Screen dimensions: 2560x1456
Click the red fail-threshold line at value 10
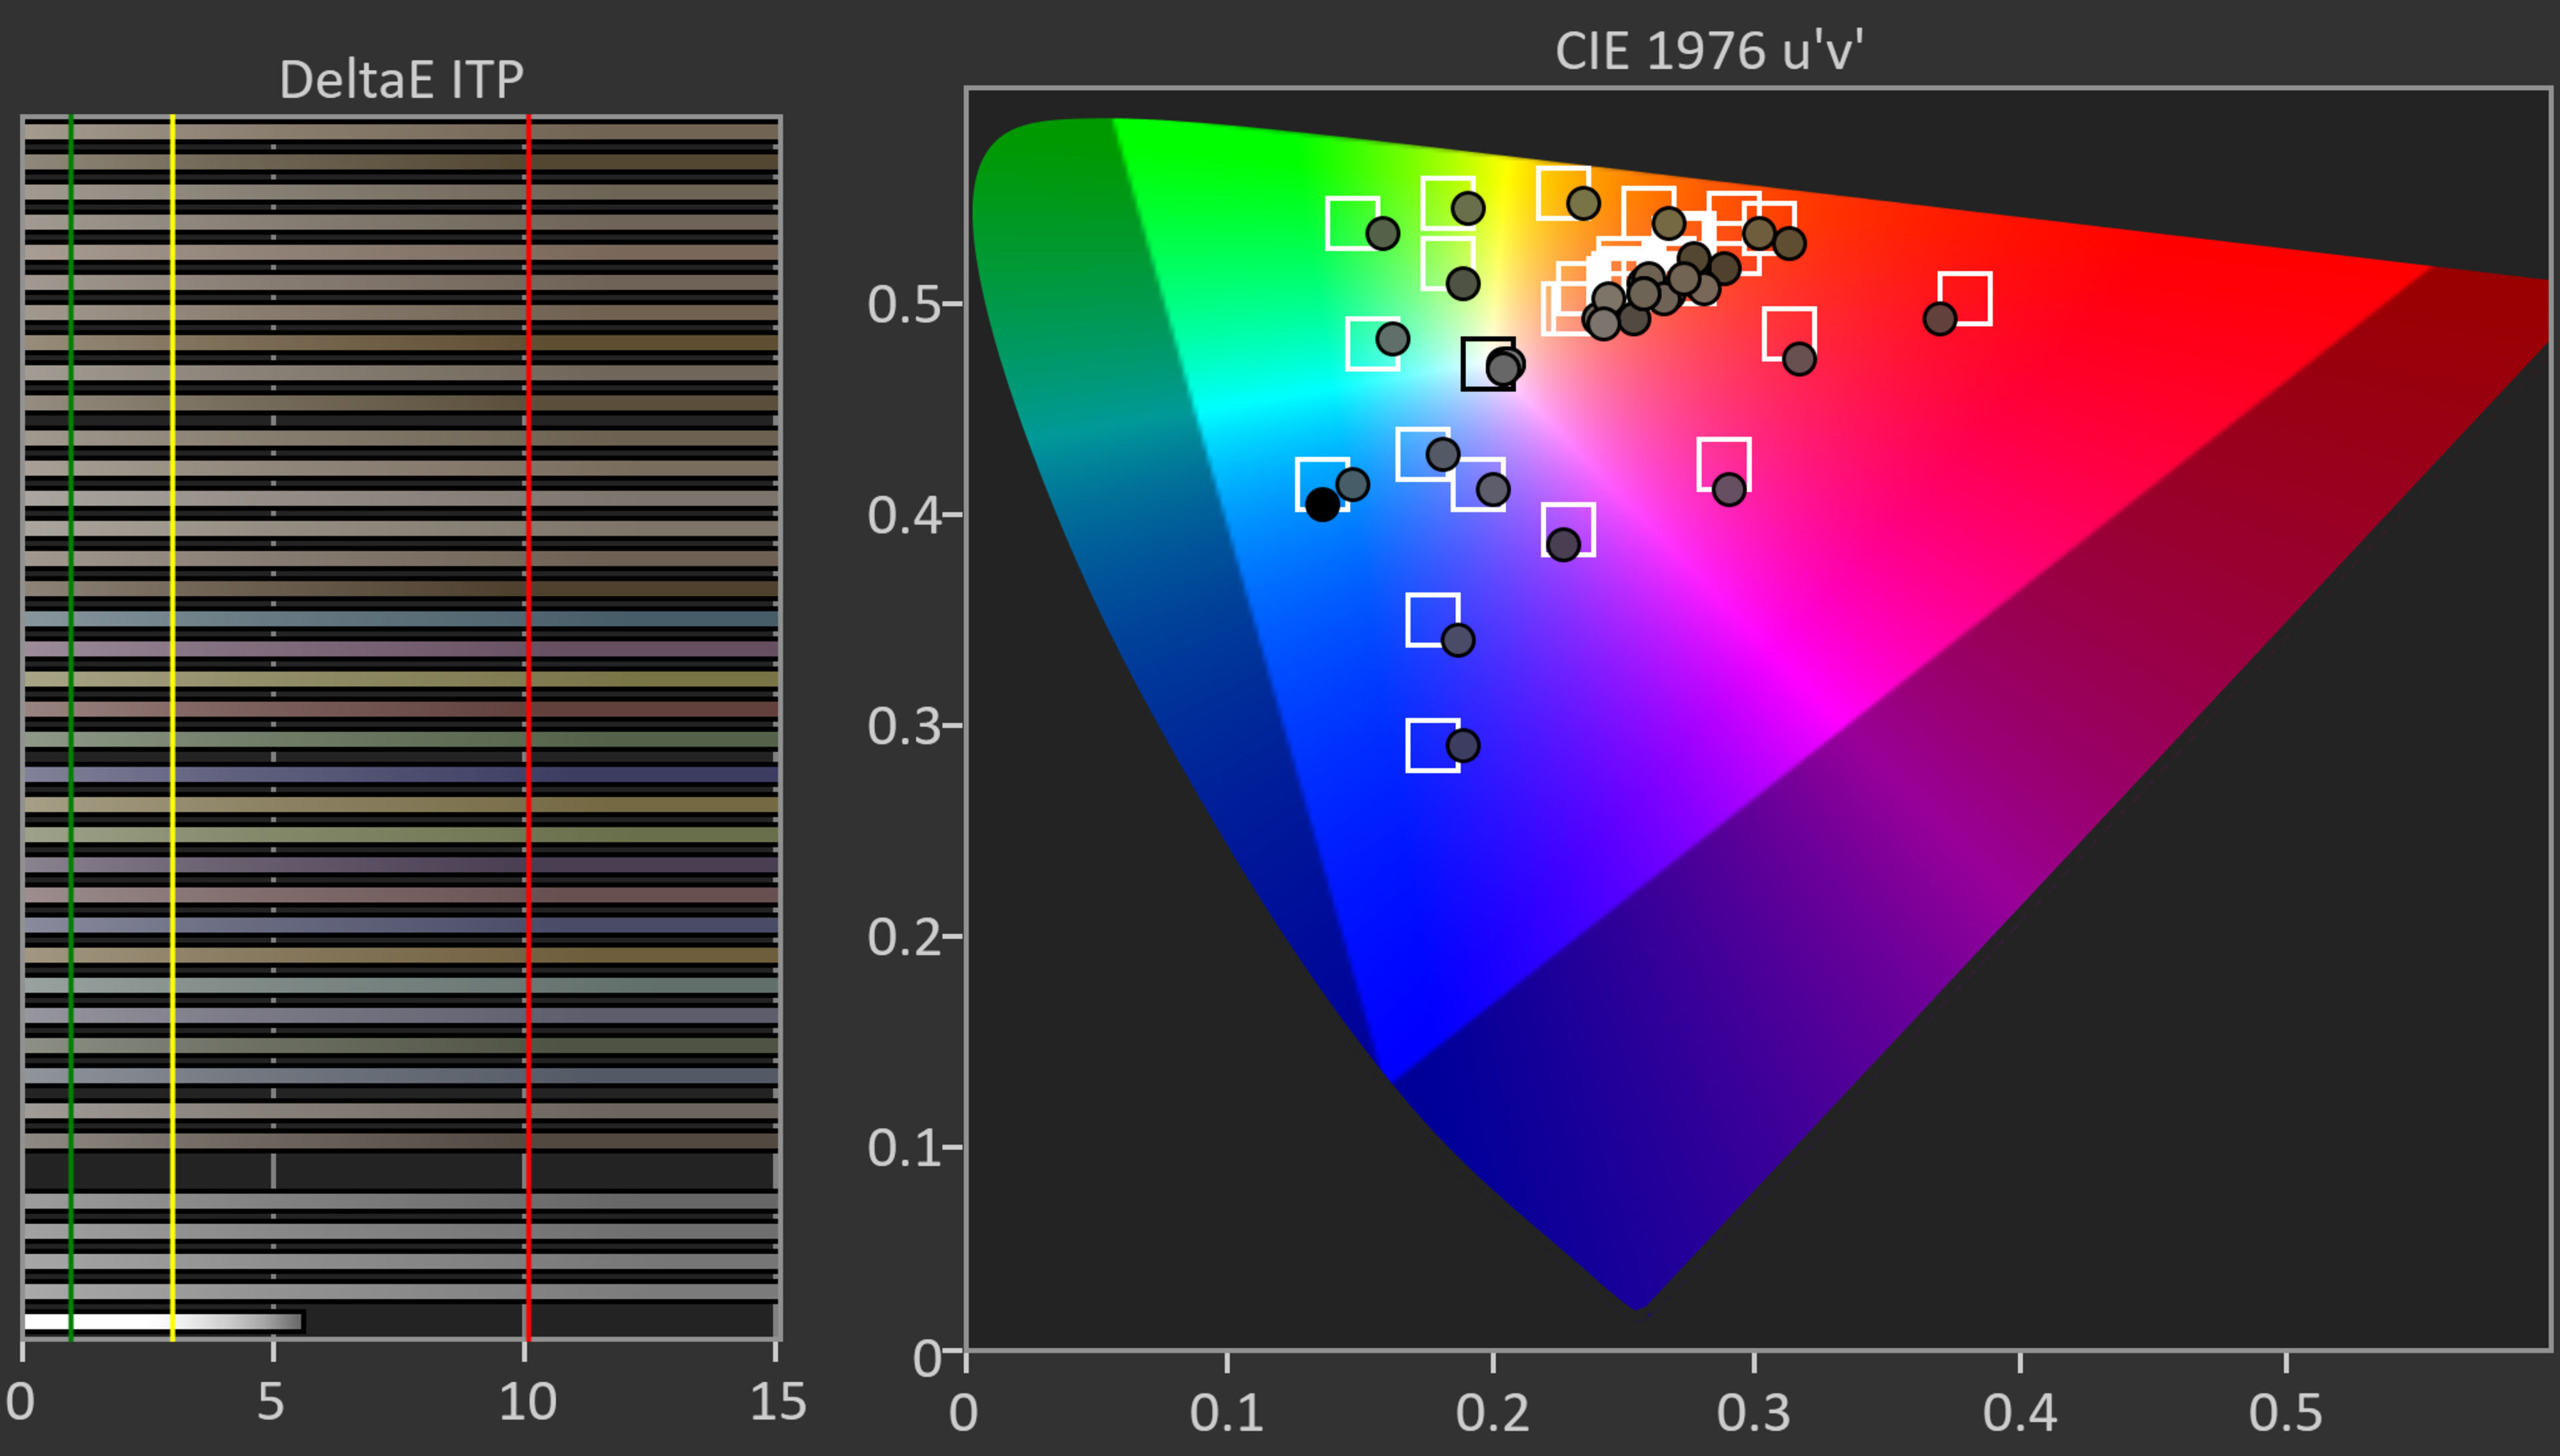click(530, 700)
